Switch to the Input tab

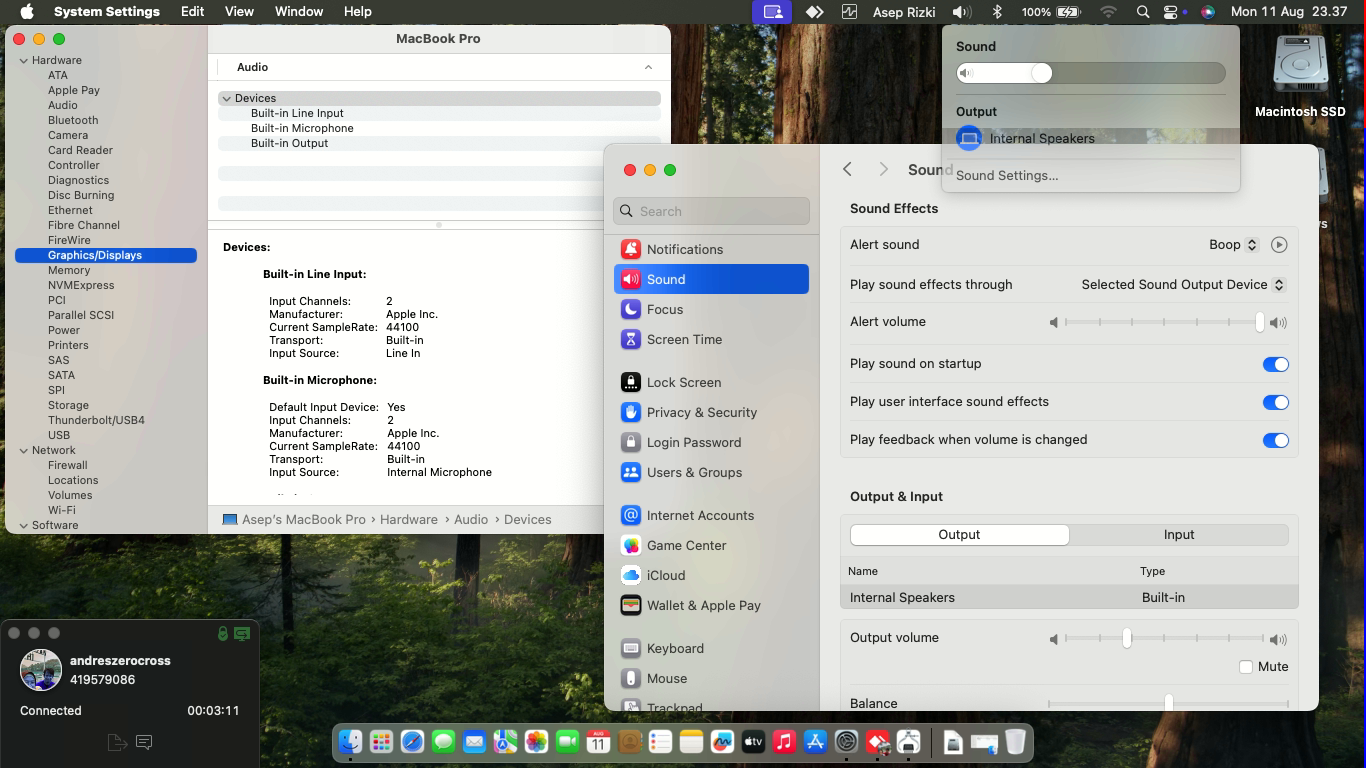(1178, 535)
